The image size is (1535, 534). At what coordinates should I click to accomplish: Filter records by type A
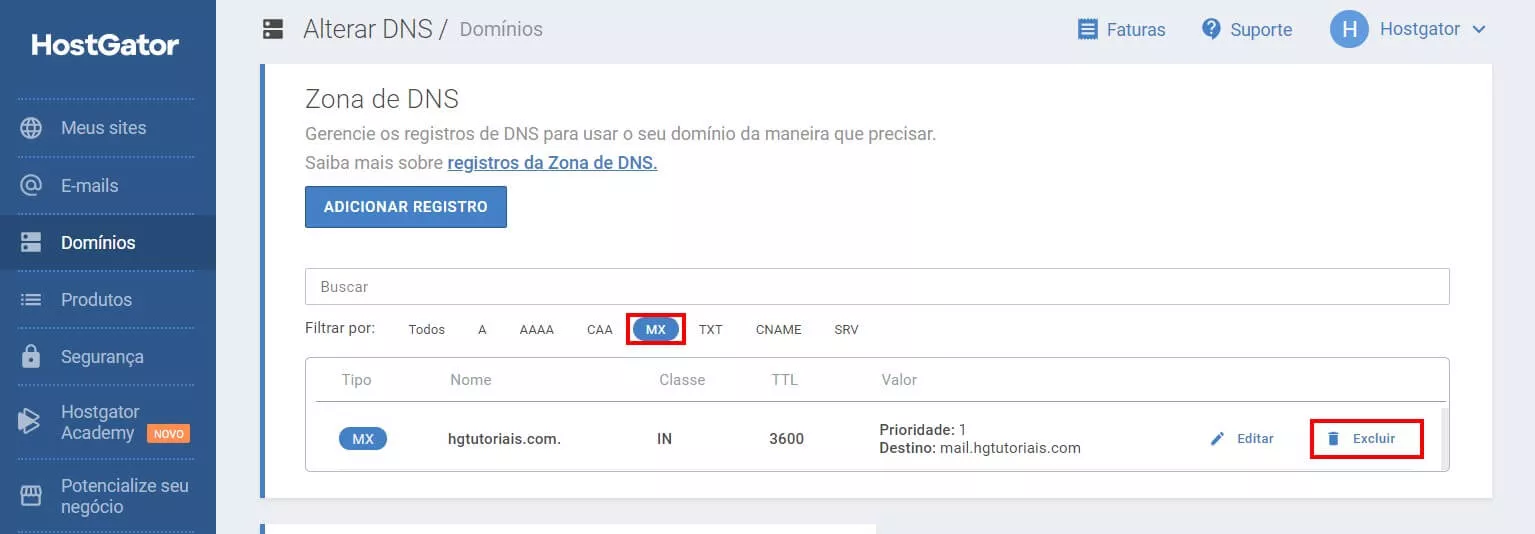[x=482, y=329]
